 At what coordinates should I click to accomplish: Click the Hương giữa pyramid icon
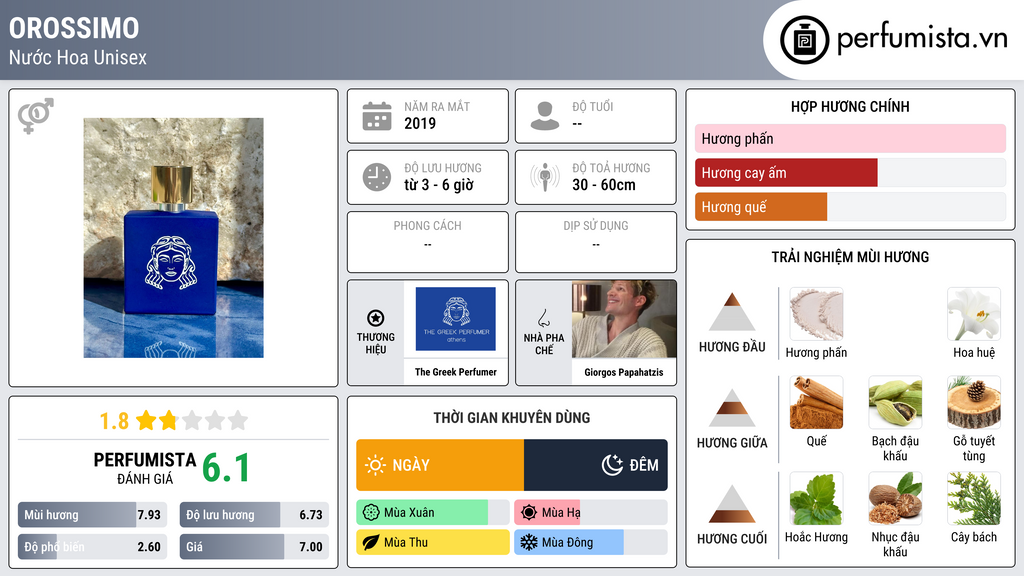pos(732,408)
